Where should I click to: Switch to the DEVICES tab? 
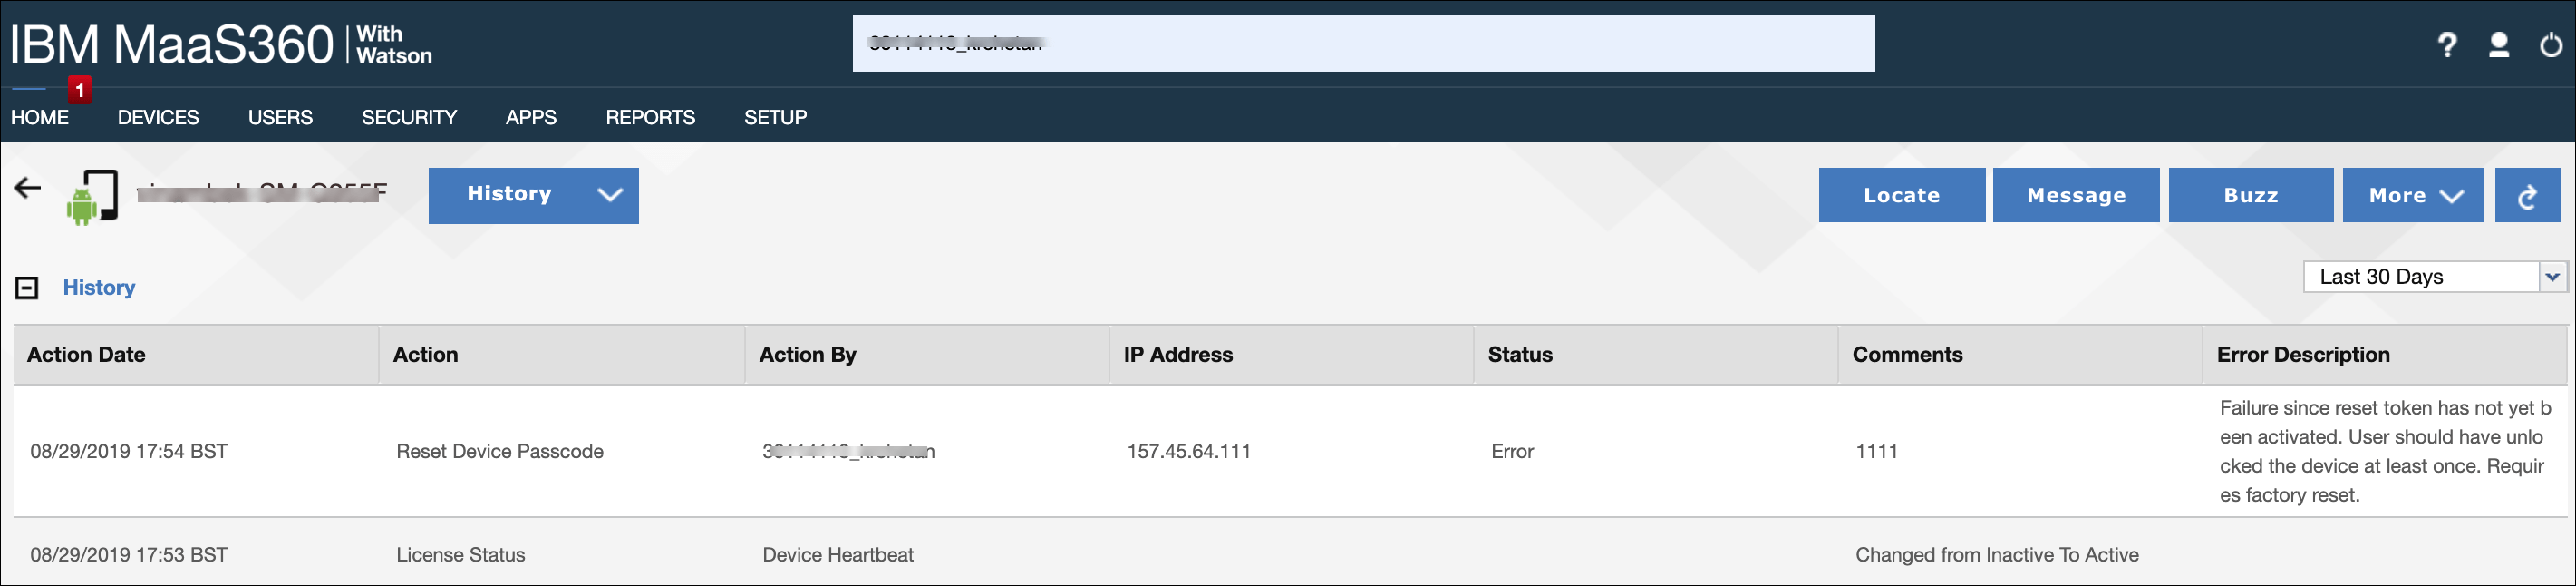157,117
